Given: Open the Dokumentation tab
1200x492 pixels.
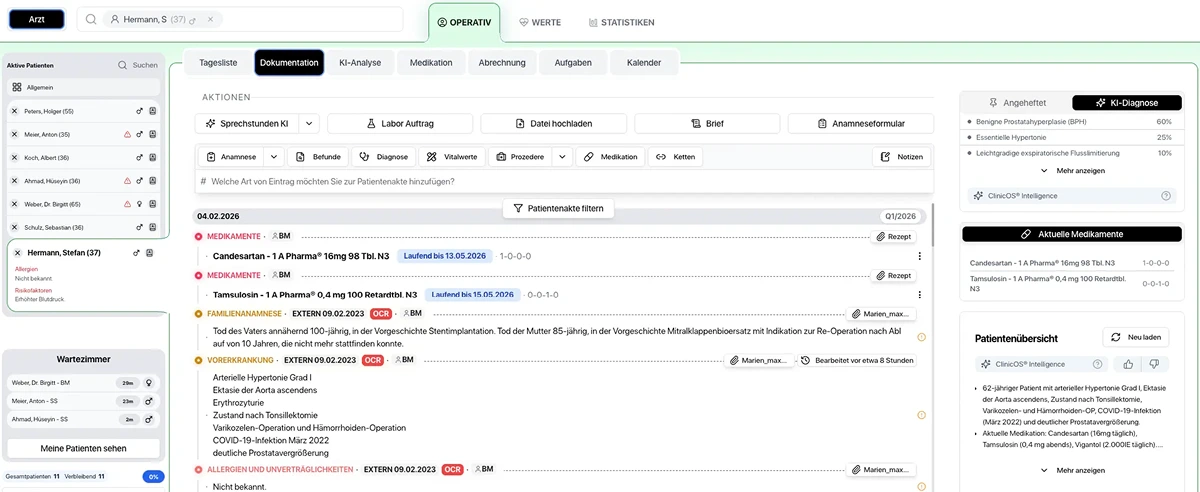Looking at the screenshot, I should pyautogui.click(x=289, y=63).
